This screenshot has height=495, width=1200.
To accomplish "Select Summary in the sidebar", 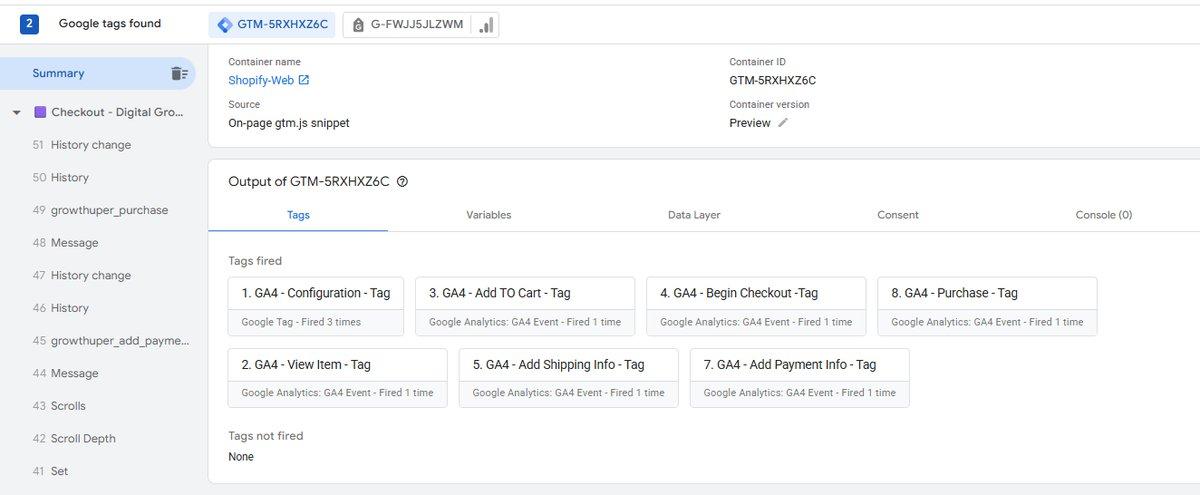I will [x=98, y=73].
